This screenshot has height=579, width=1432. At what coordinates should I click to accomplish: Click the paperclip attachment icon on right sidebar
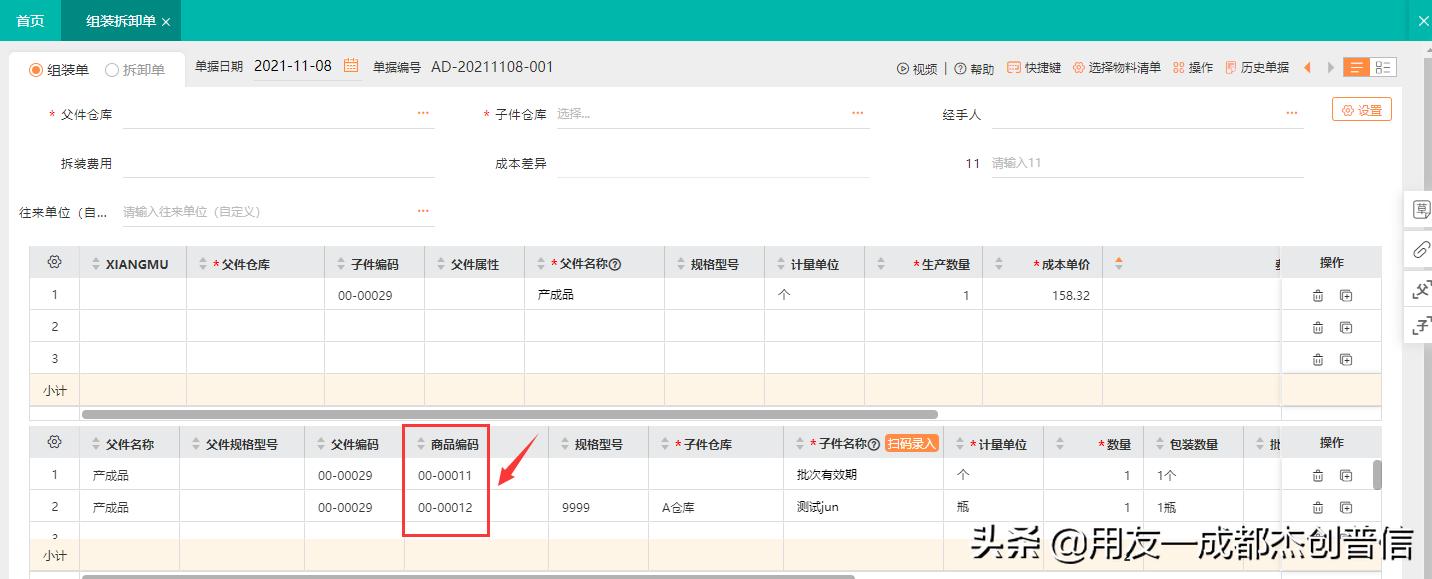tap(1419, 250)
